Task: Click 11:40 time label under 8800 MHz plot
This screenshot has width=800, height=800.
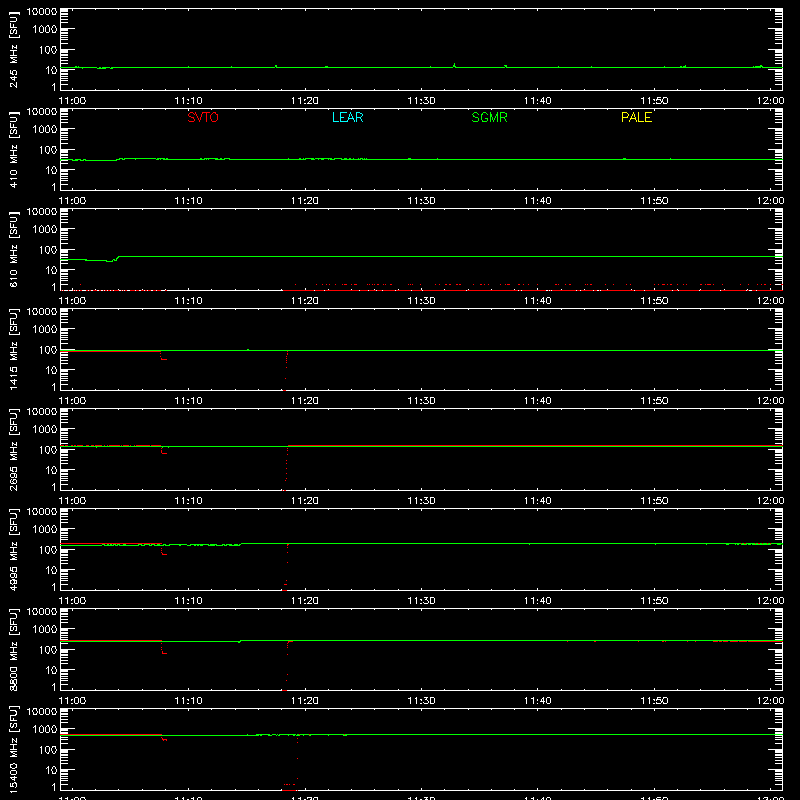Action: pos(538,701)
